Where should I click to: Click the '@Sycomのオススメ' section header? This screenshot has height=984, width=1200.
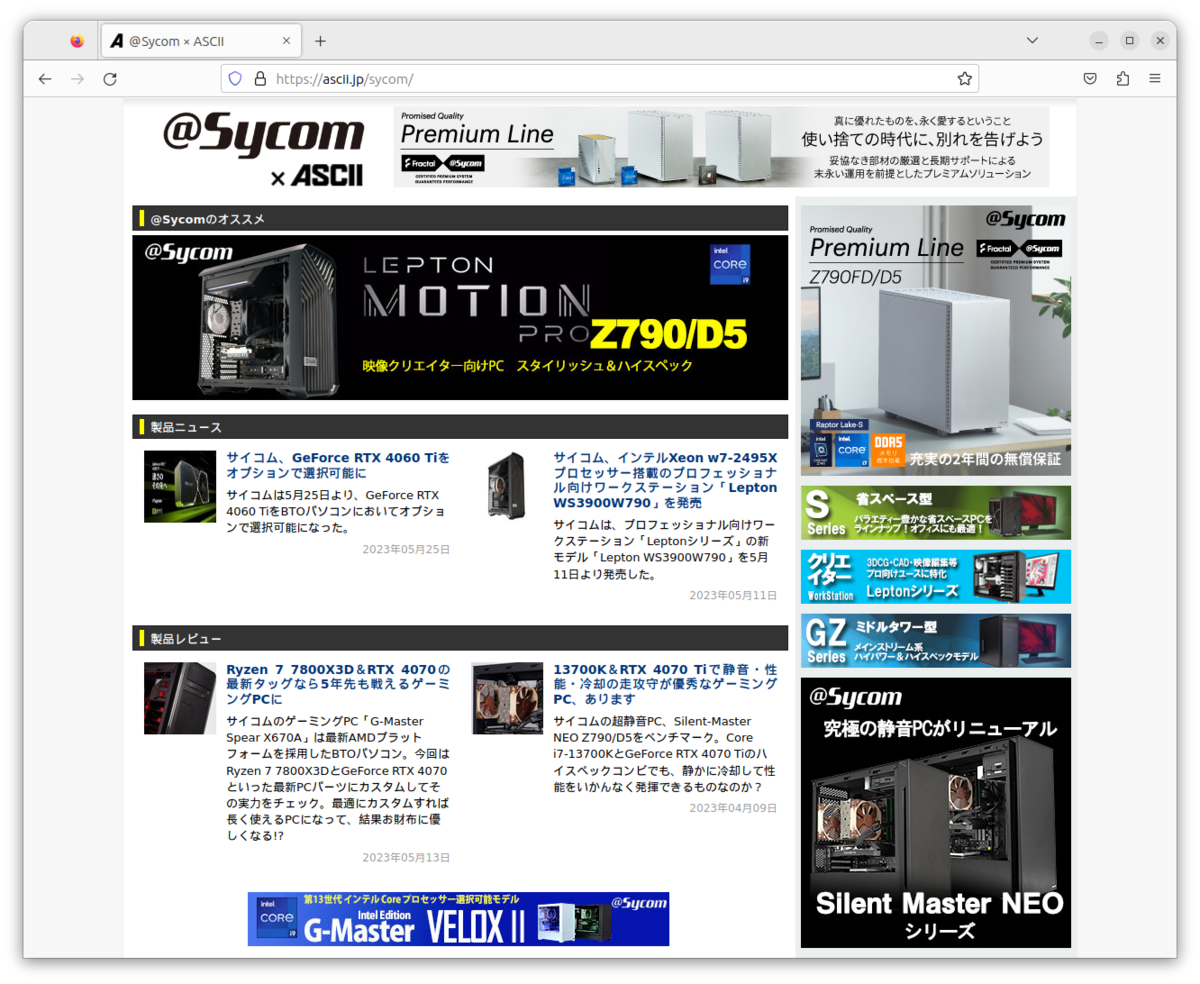coord(460,218)
